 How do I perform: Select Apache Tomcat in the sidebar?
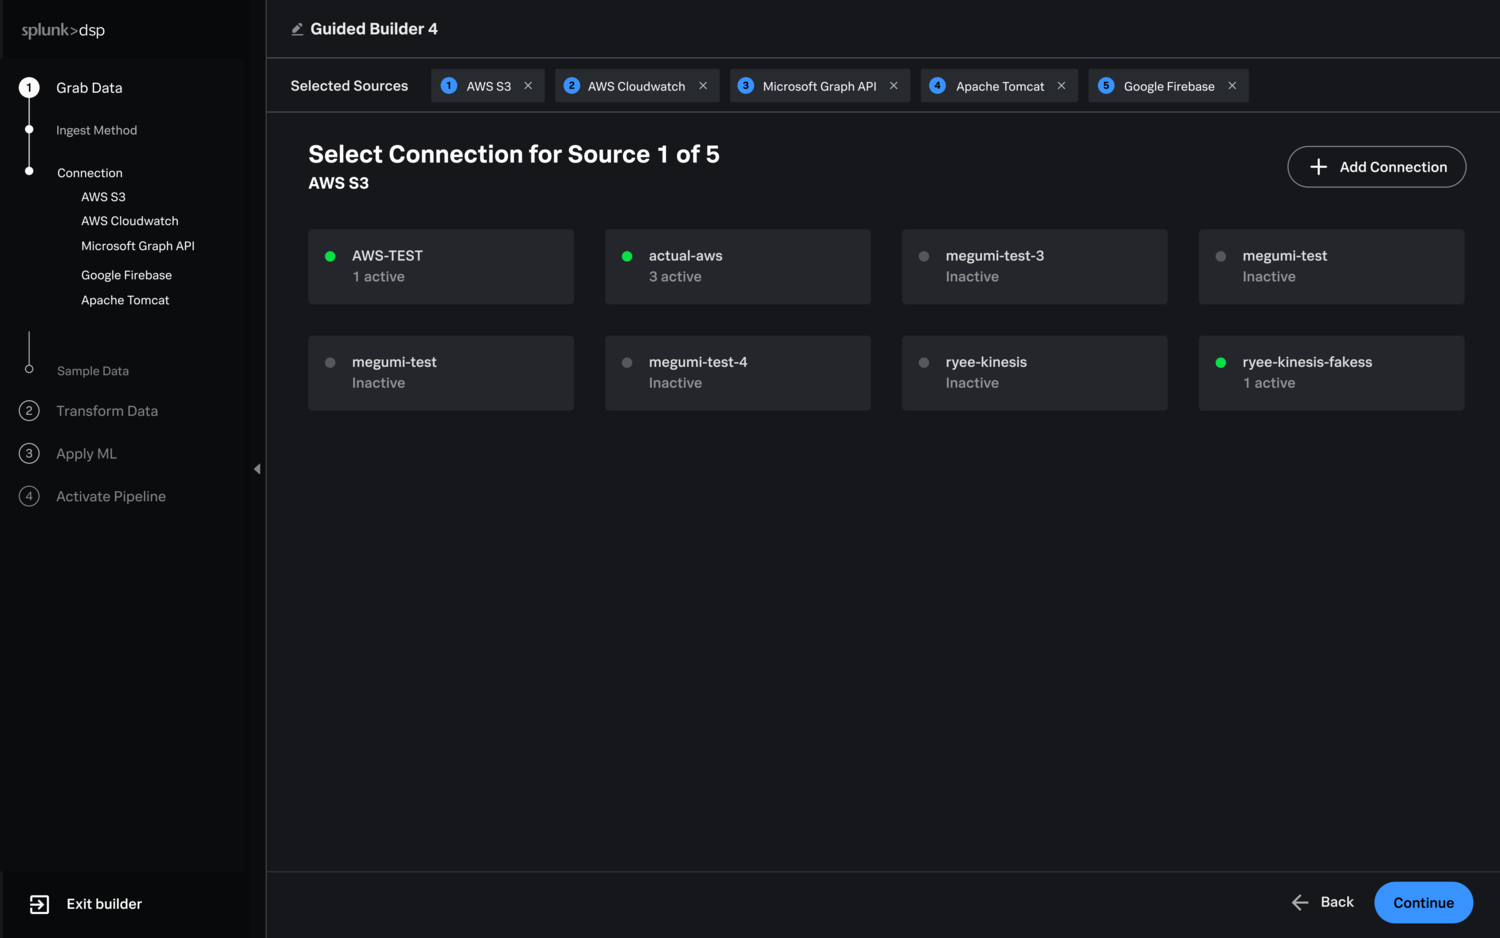(x=125, y=300)
